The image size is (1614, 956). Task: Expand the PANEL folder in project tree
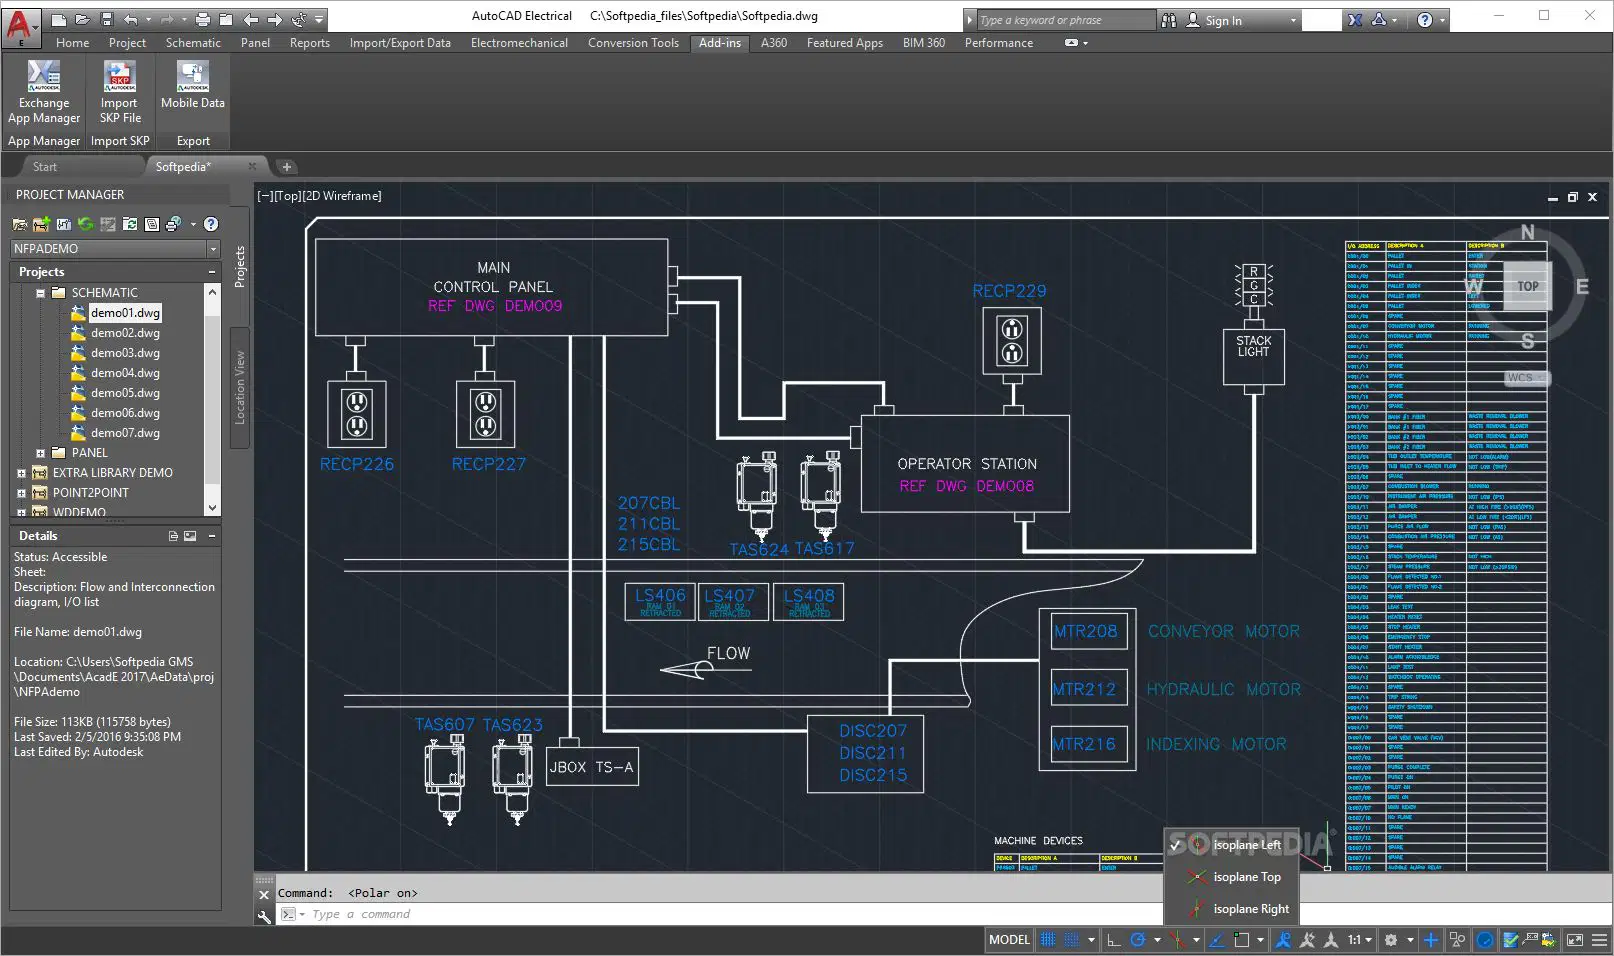pos(40,453)
